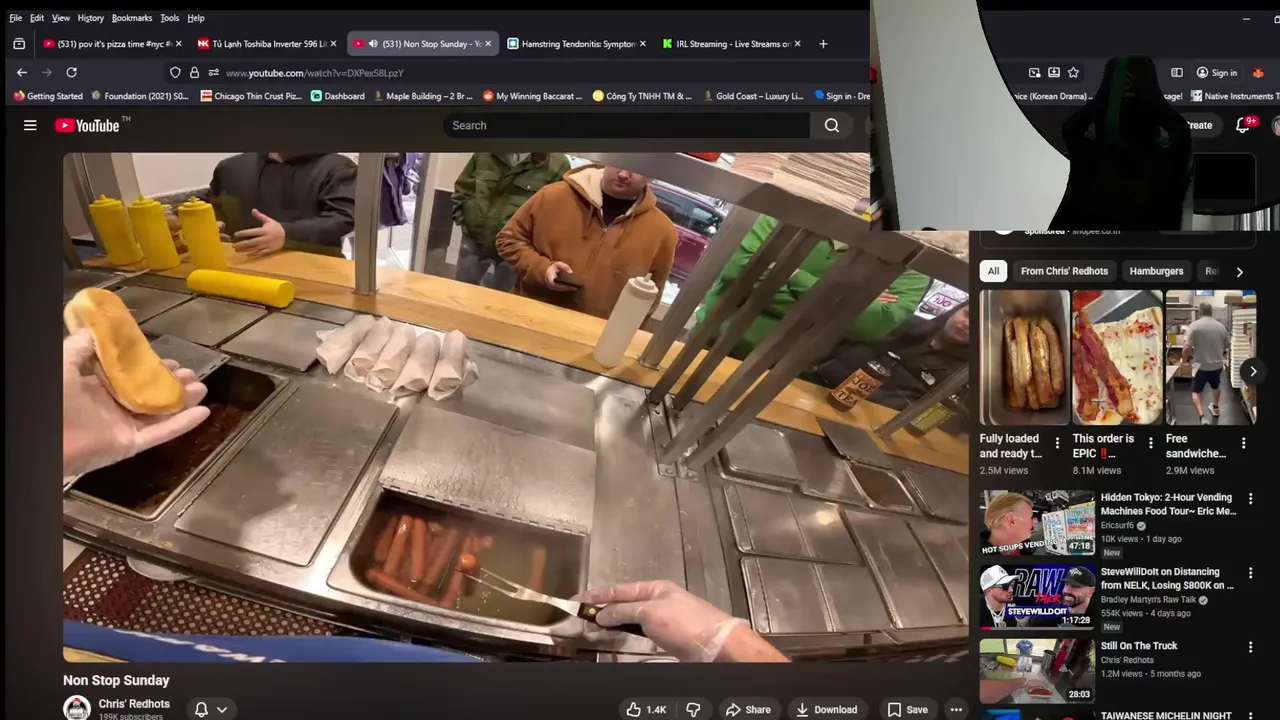Viewport: 1280px width, 720px height.
Task: Open the Firefox View tab list icon
Action: coord(19,44)
